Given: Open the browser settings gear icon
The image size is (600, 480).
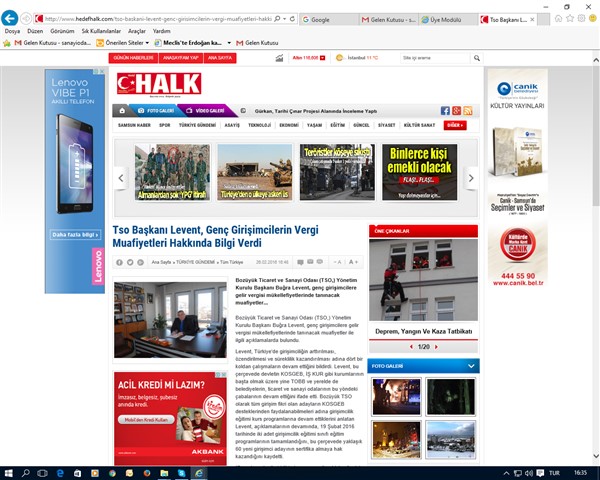Looking at the screenshot, I should (x=581, y=18).
